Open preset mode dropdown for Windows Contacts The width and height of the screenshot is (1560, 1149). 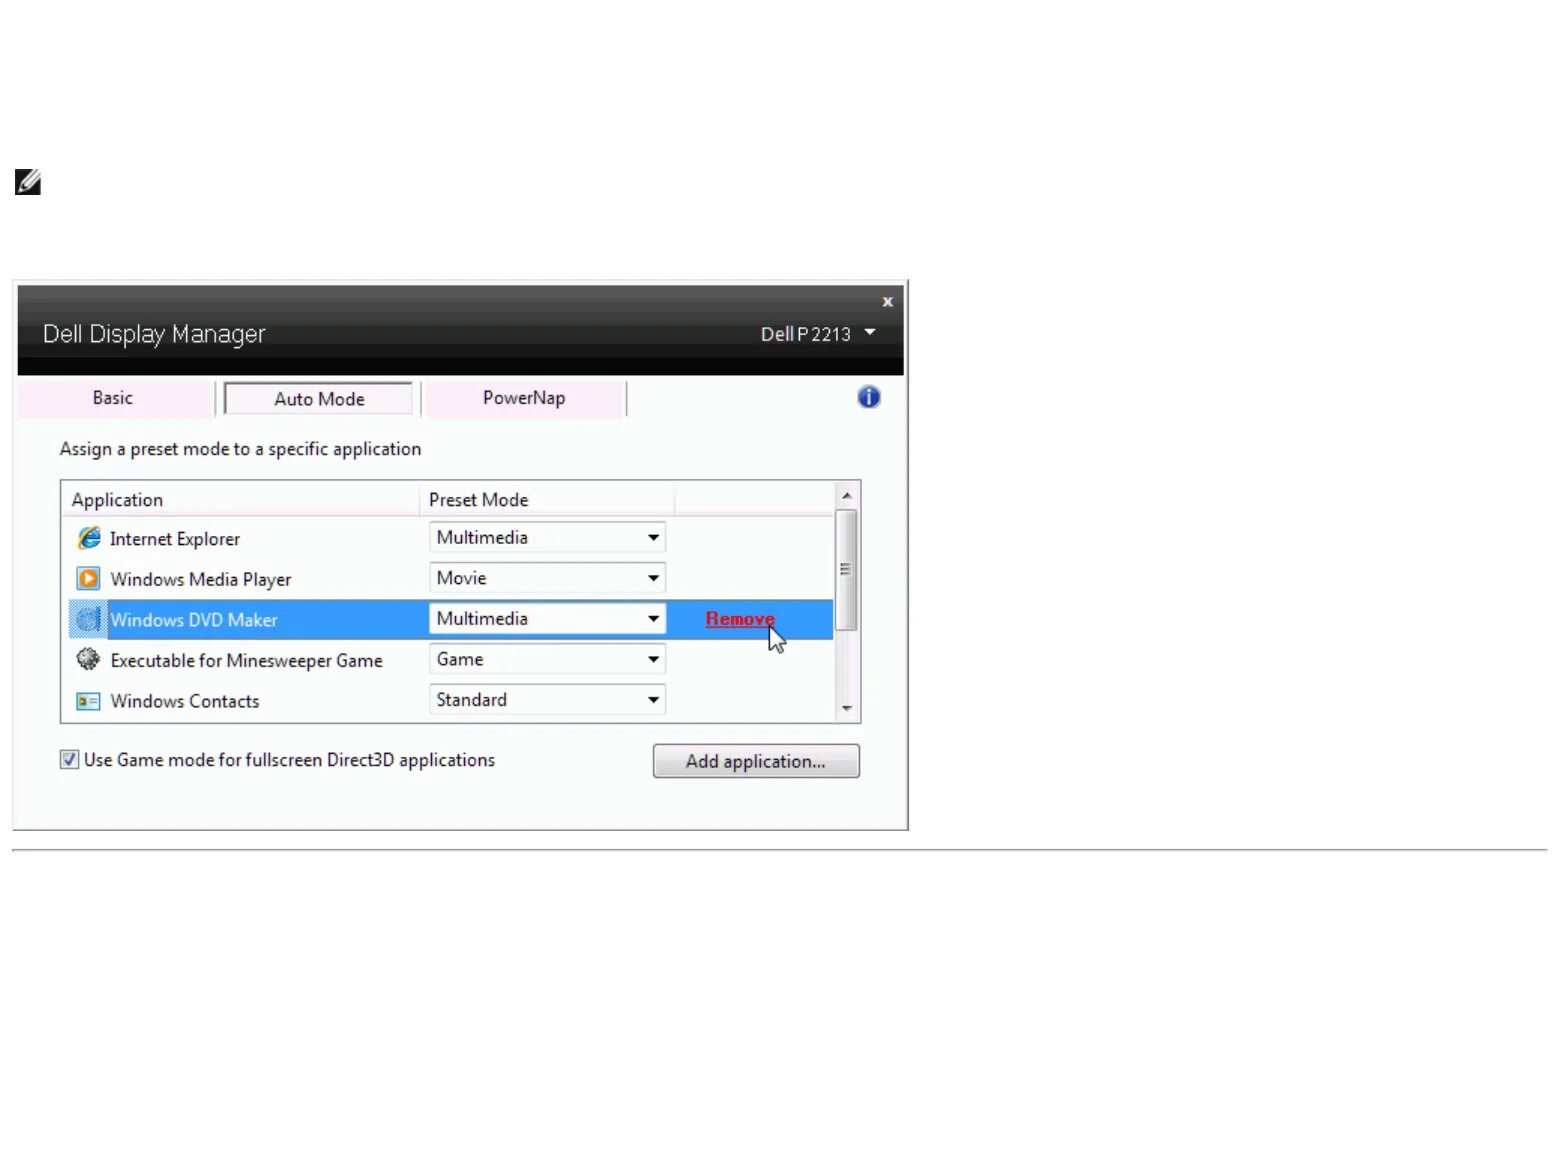[x=548, y=700]
